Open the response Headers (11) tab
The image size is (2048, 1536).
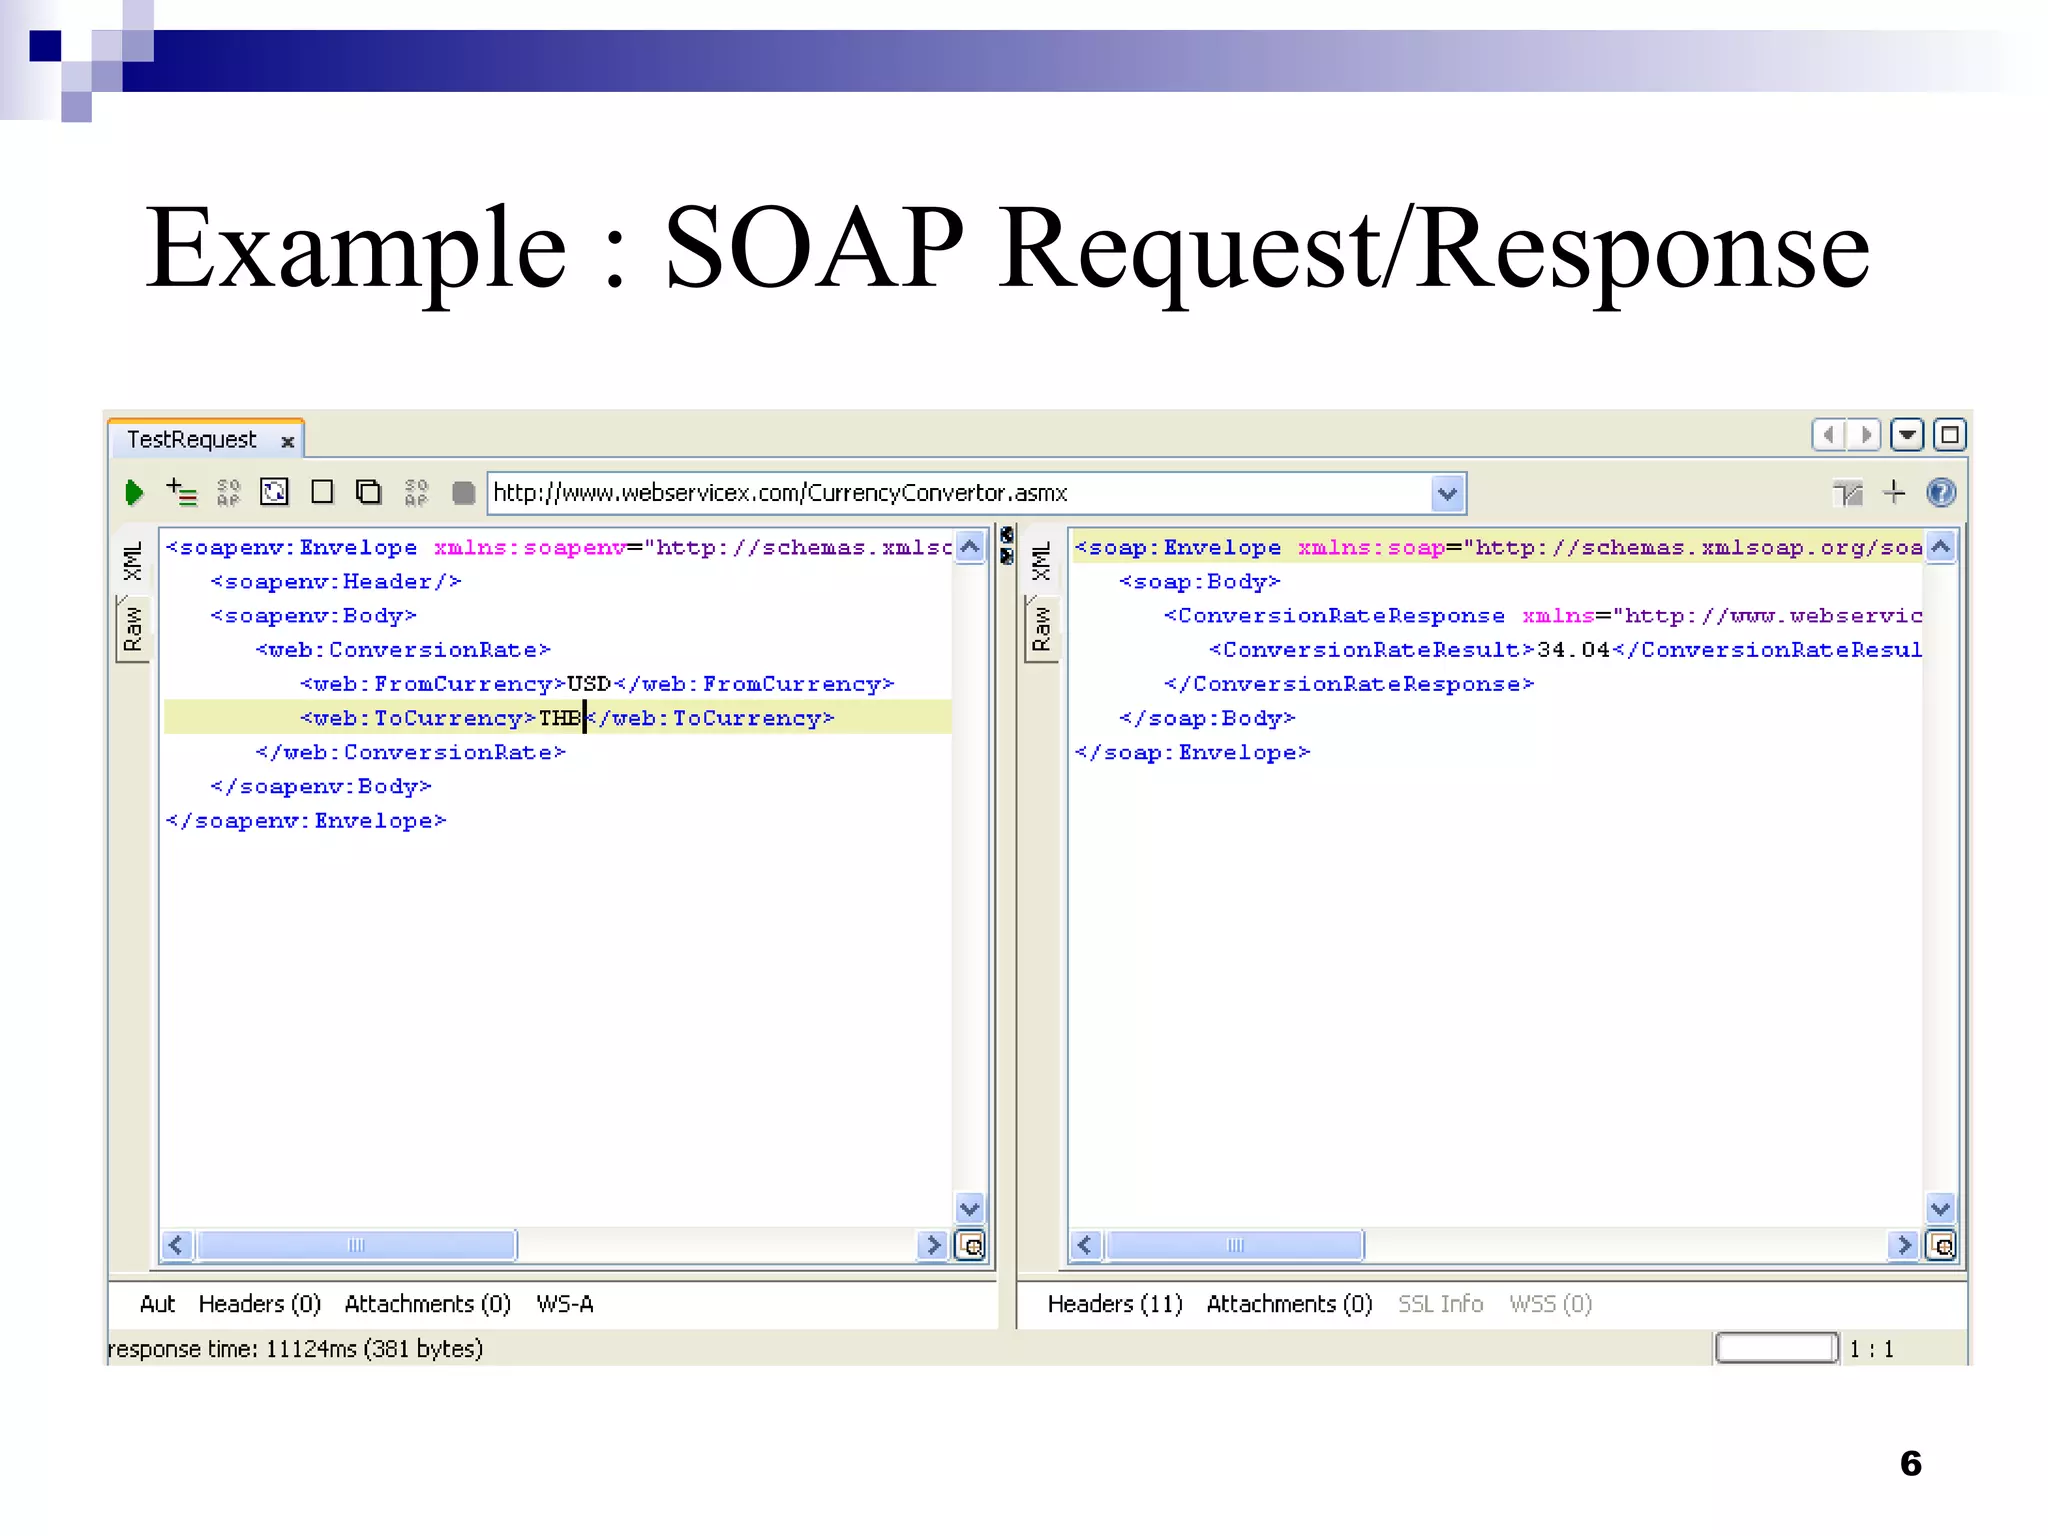(1115, 1304)
